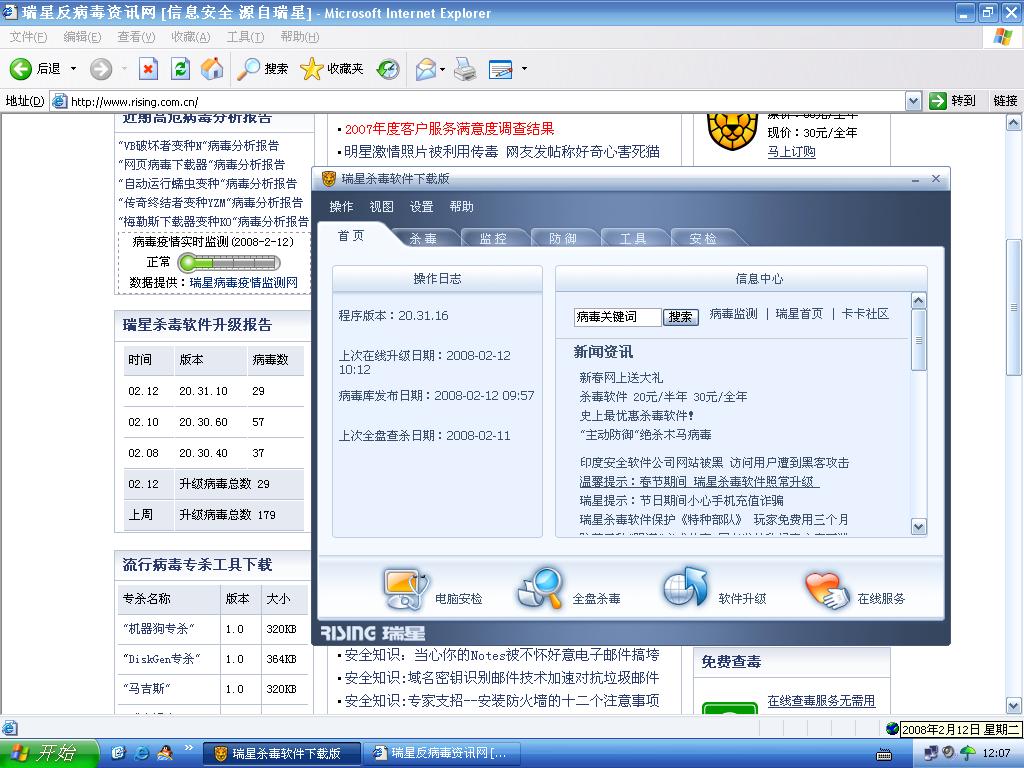
Task: Click the IE Forward arrow icon
Action: pos(101,69)
